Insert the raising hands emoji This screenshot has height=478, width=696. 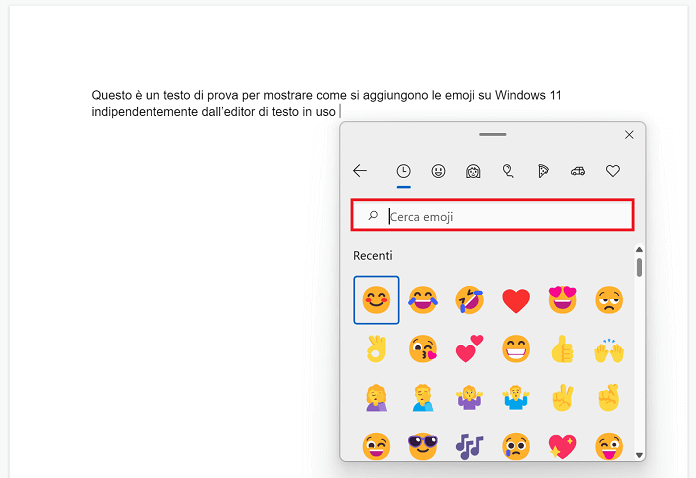pyautogui.click(x=609, y=350)
